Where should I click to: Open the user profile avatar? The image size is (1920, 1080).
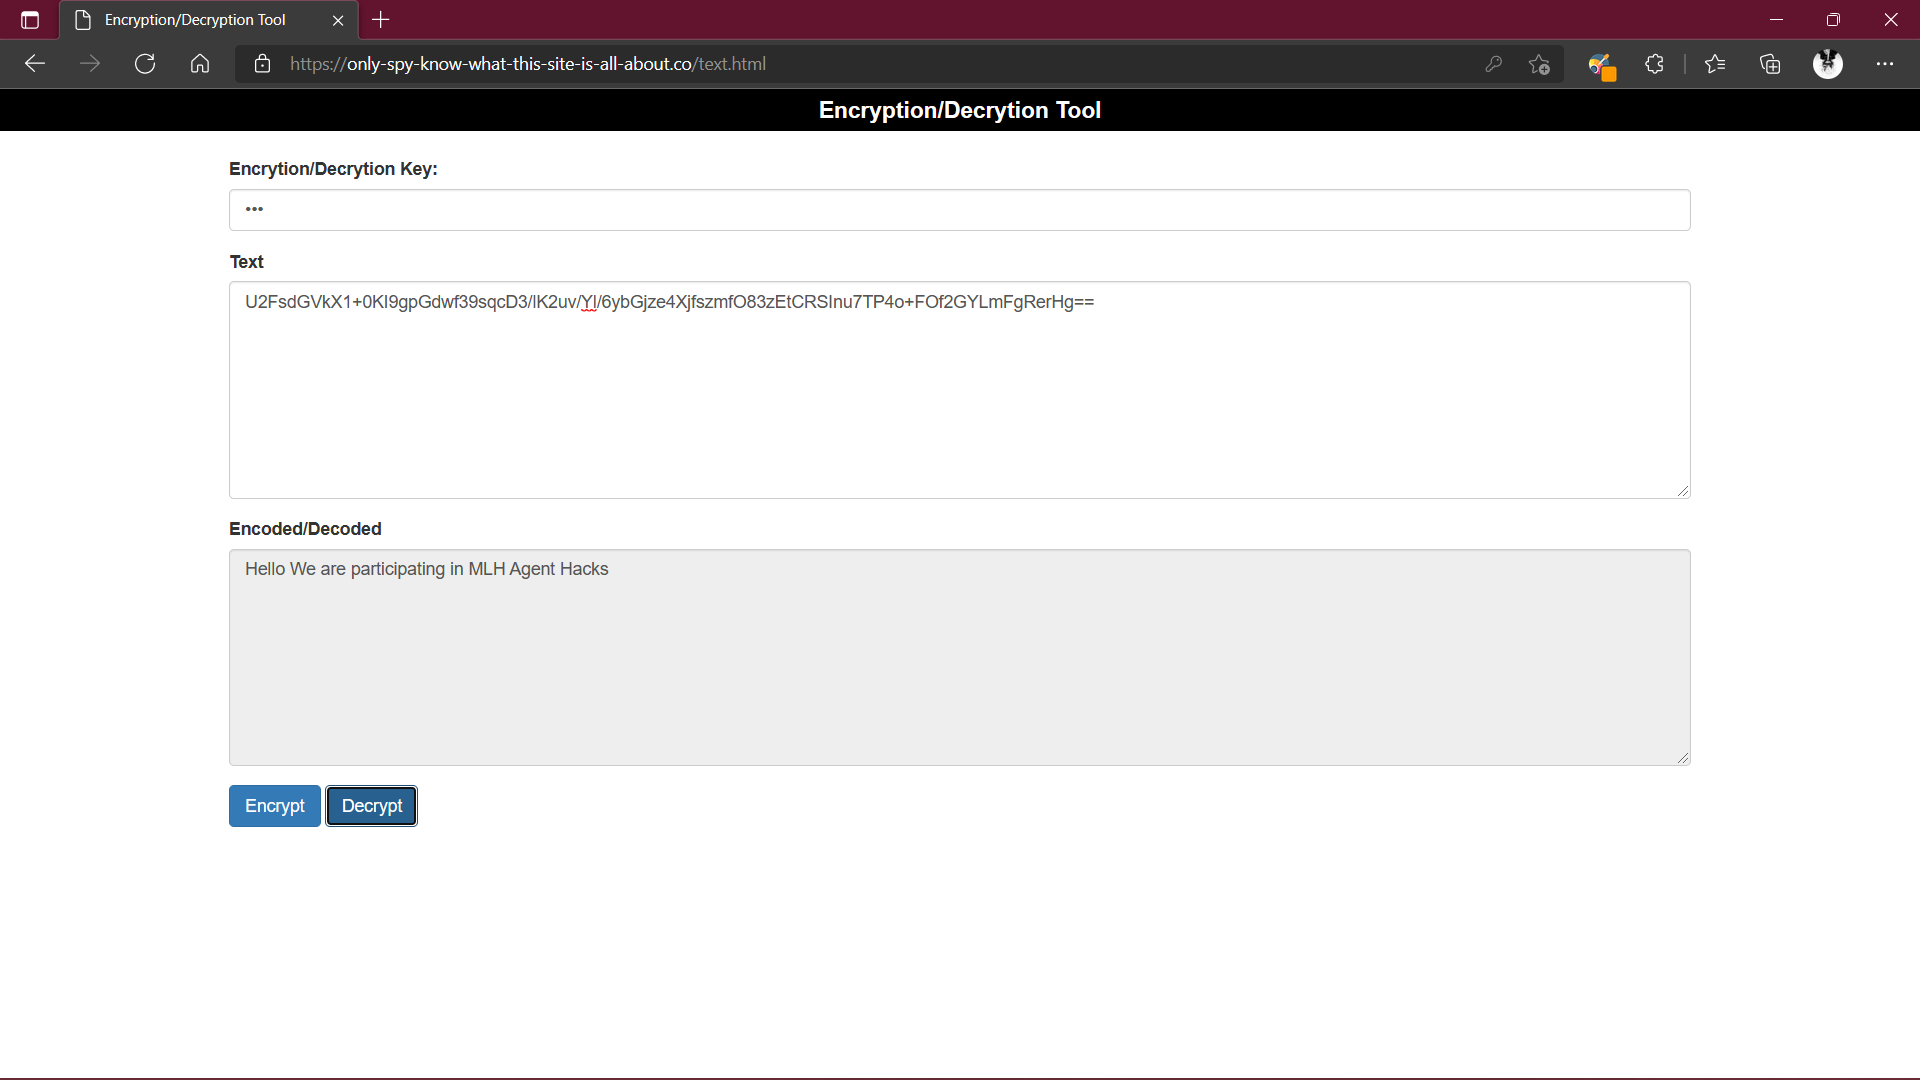1828,64
